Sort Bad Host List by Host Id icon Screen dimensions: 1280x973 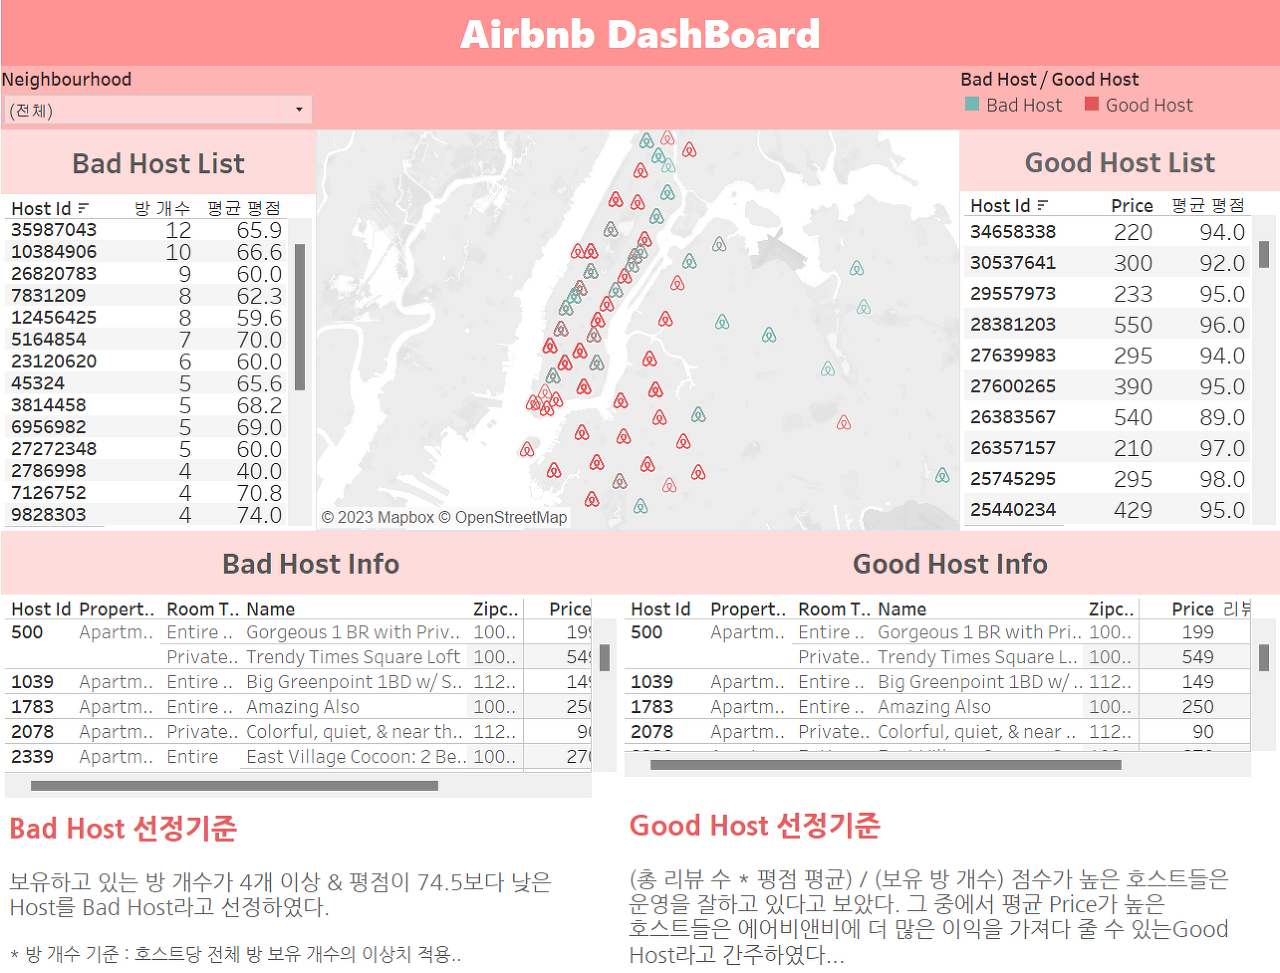pyautogui.click(x=84, y=208)
